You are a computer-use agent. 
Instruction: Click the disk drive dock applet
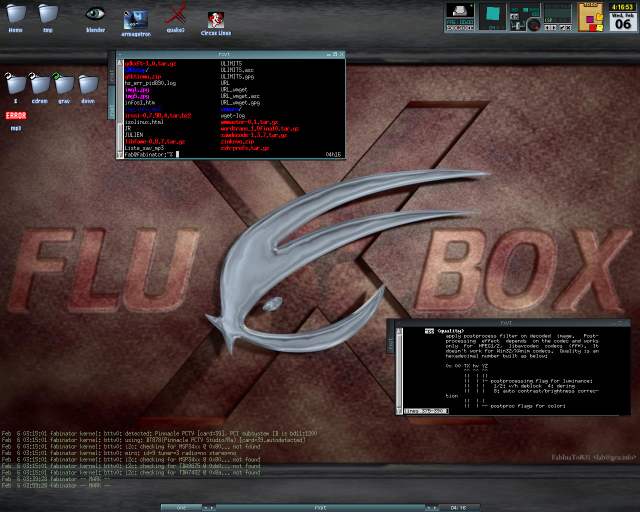(x=460, y=17)
